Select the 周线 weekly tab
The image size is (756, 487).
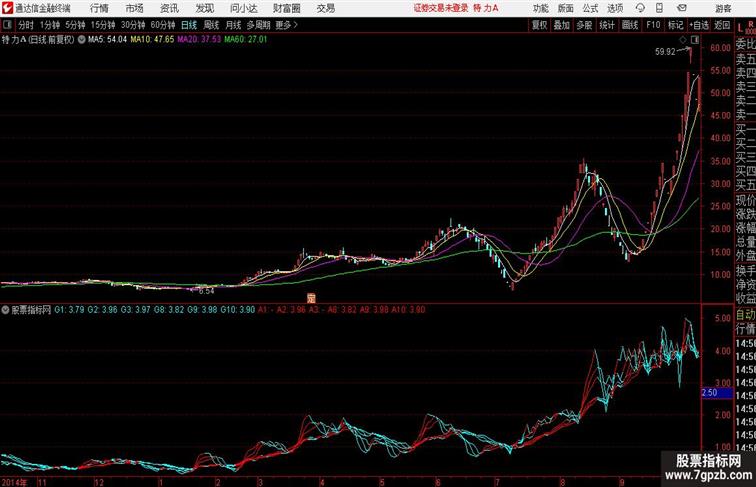(211, 25)
